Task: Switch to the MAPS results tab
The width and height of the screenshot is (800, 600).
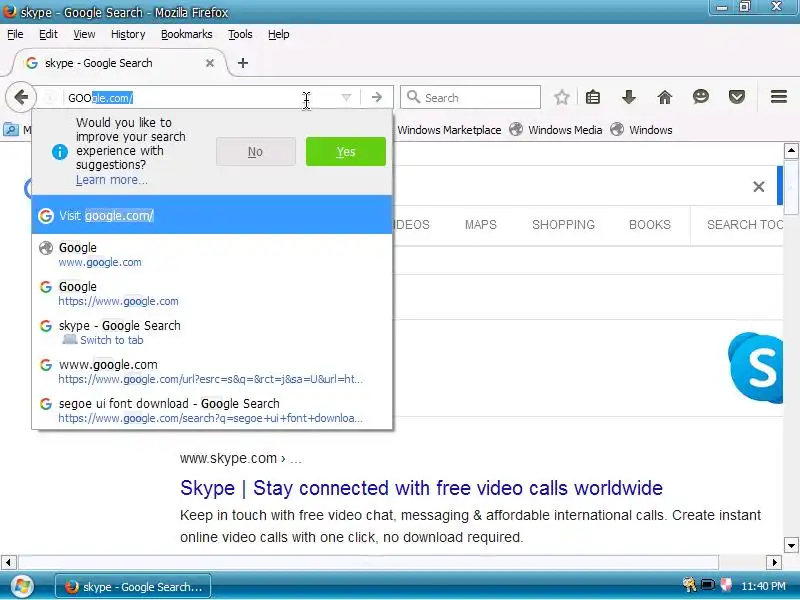Action: (x=481, y=225)
